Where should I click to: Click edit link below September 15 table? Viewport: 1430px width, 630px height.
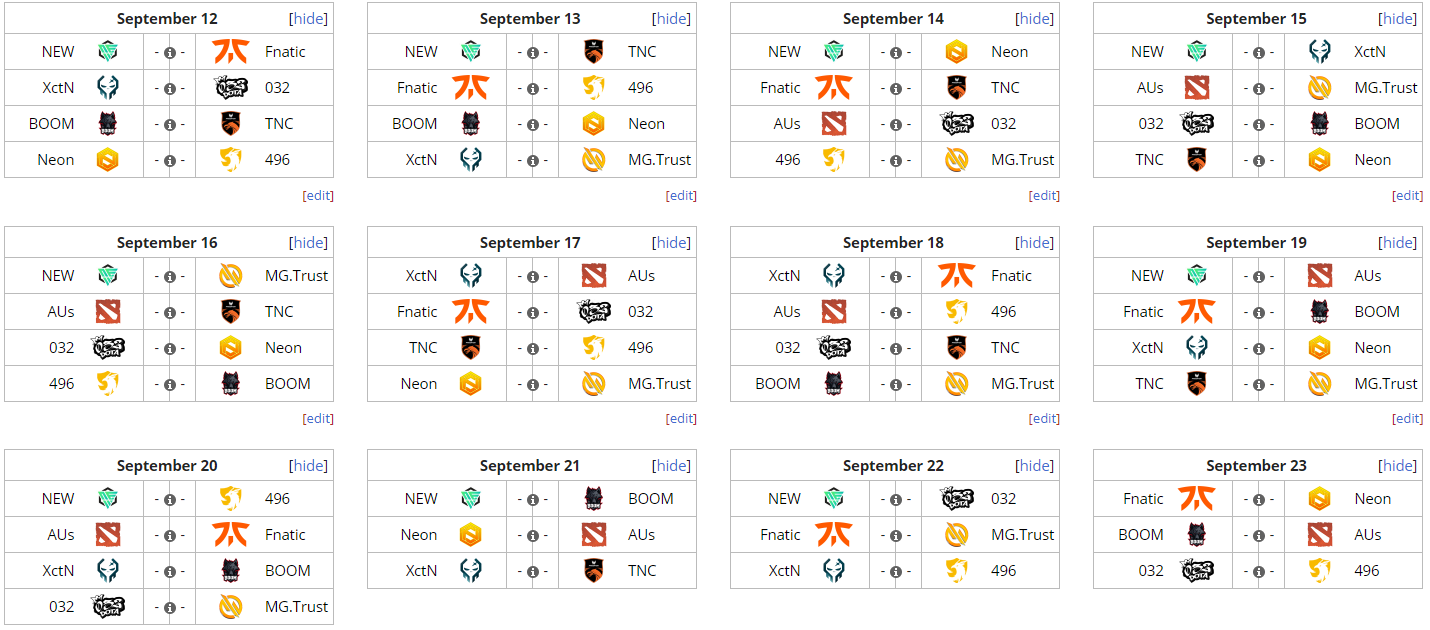[x=1408, y=196]
